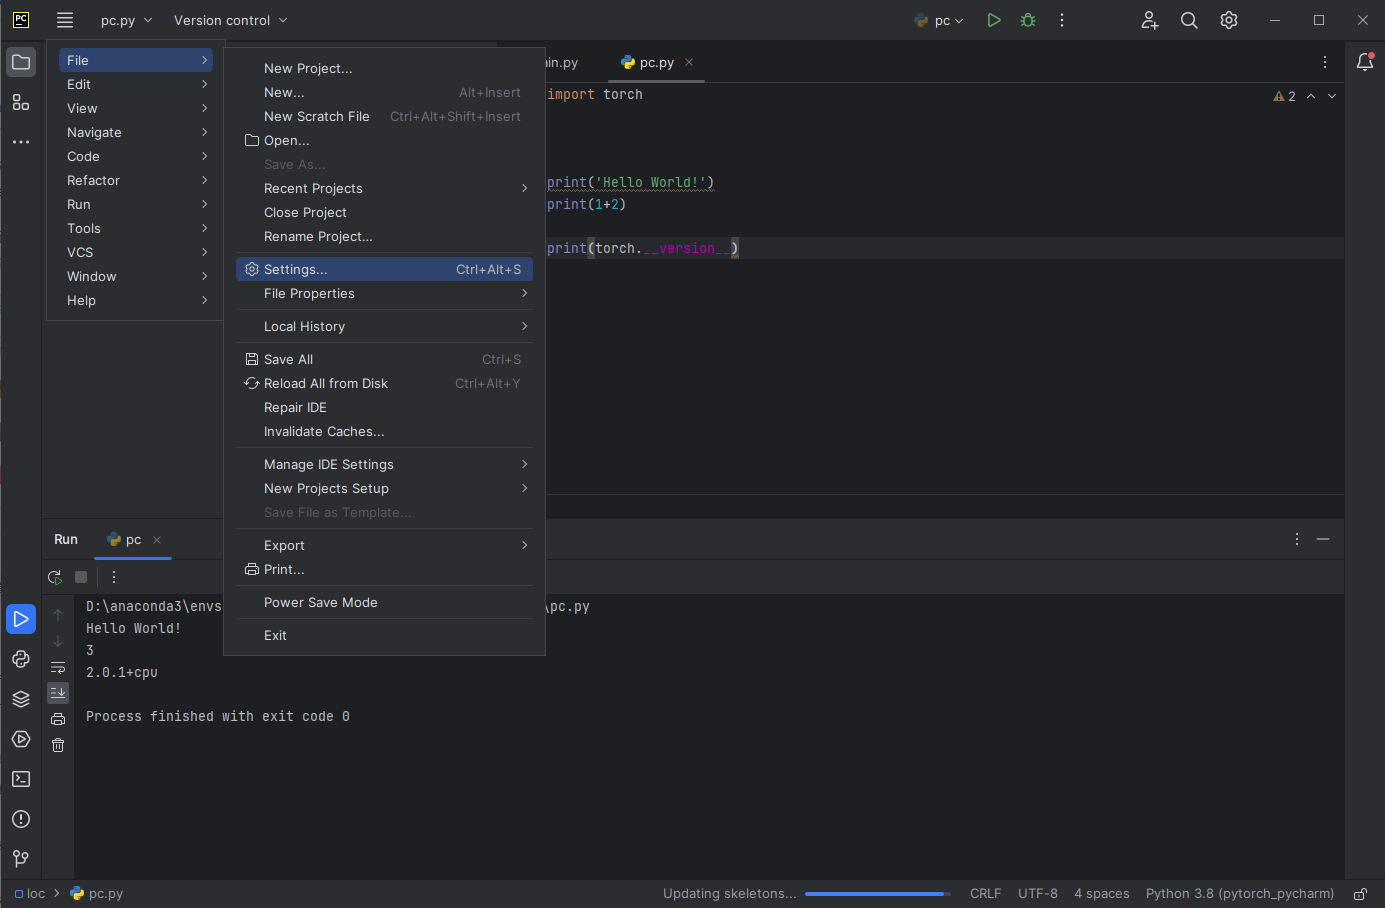1385x908 pixels.
Task: Open the pc.py project dropdown in title bar
Action: point(126,20)
